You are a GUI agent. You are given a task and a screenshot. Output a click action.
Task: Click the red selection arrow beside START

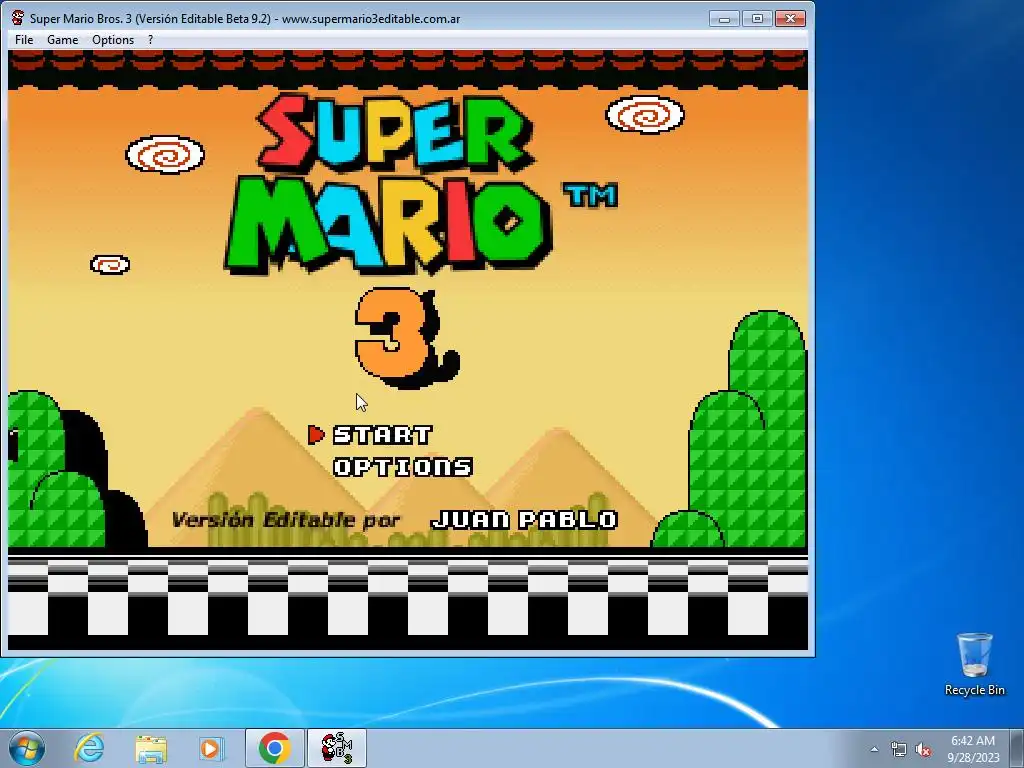click(x=316, y=435)
